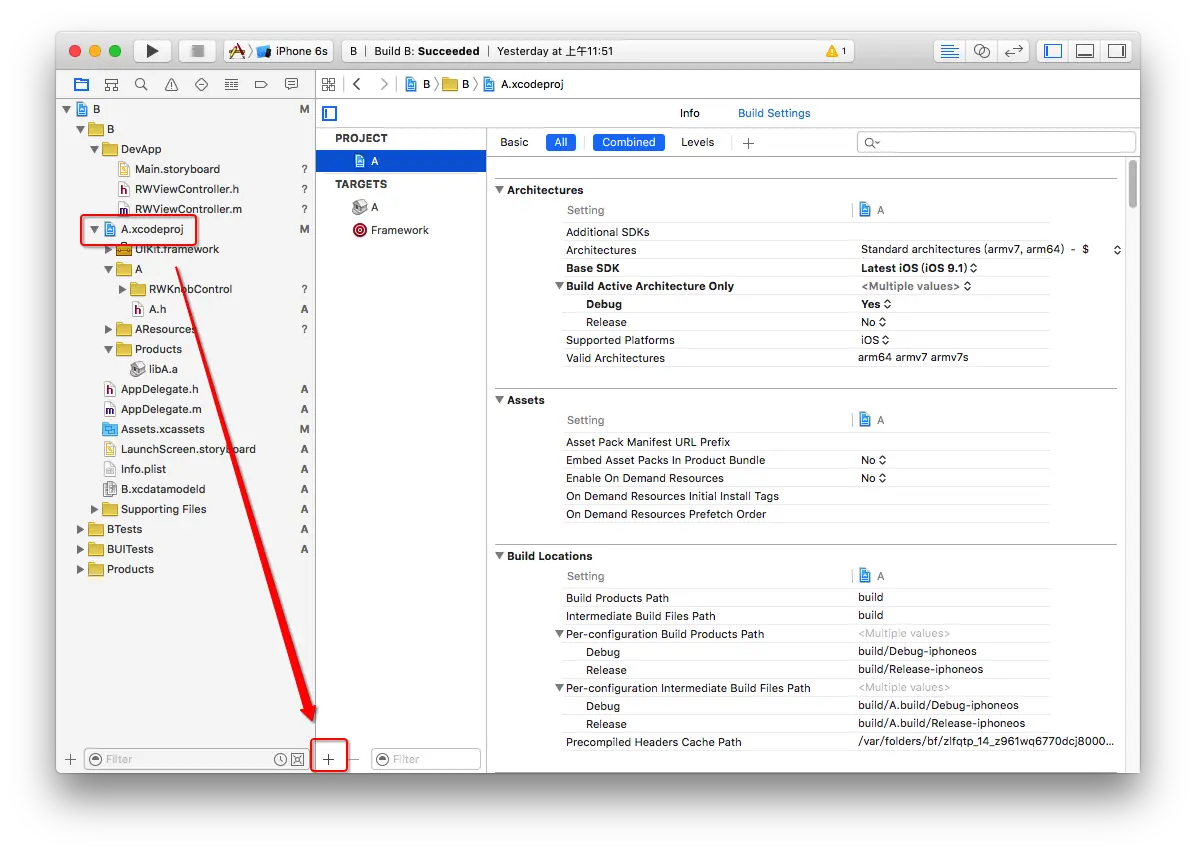Collapse Per-configuration Build Products Path
Screen dimensions: 1196x853
(x=559, y=634)
